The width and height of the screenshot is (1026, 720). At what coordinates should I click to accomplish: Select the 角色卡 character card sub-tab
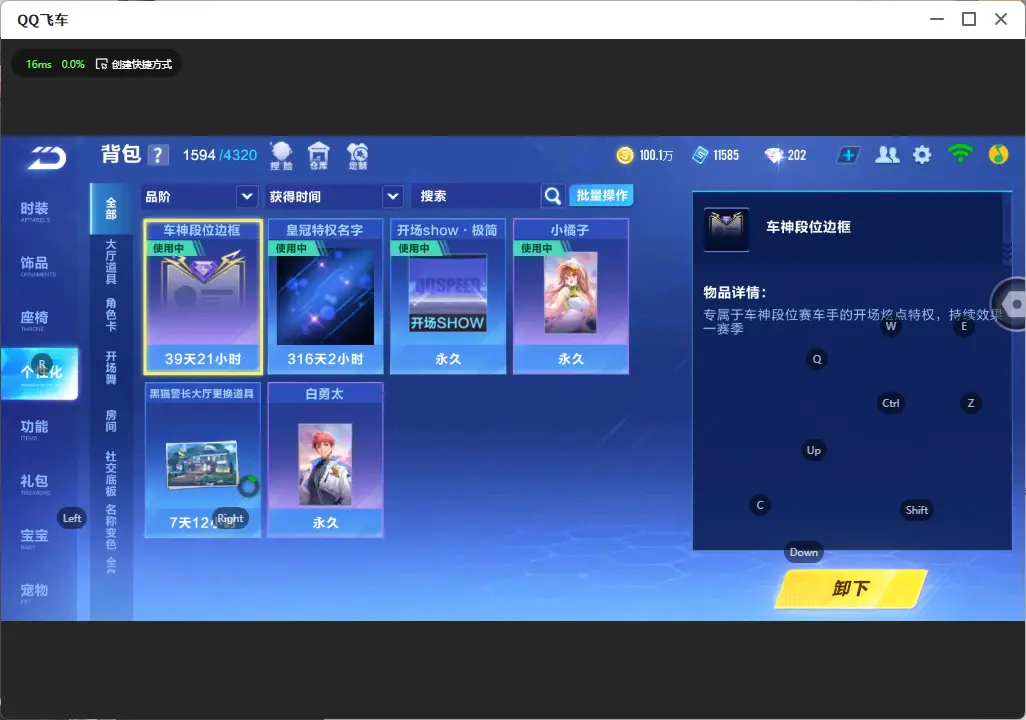111,315
